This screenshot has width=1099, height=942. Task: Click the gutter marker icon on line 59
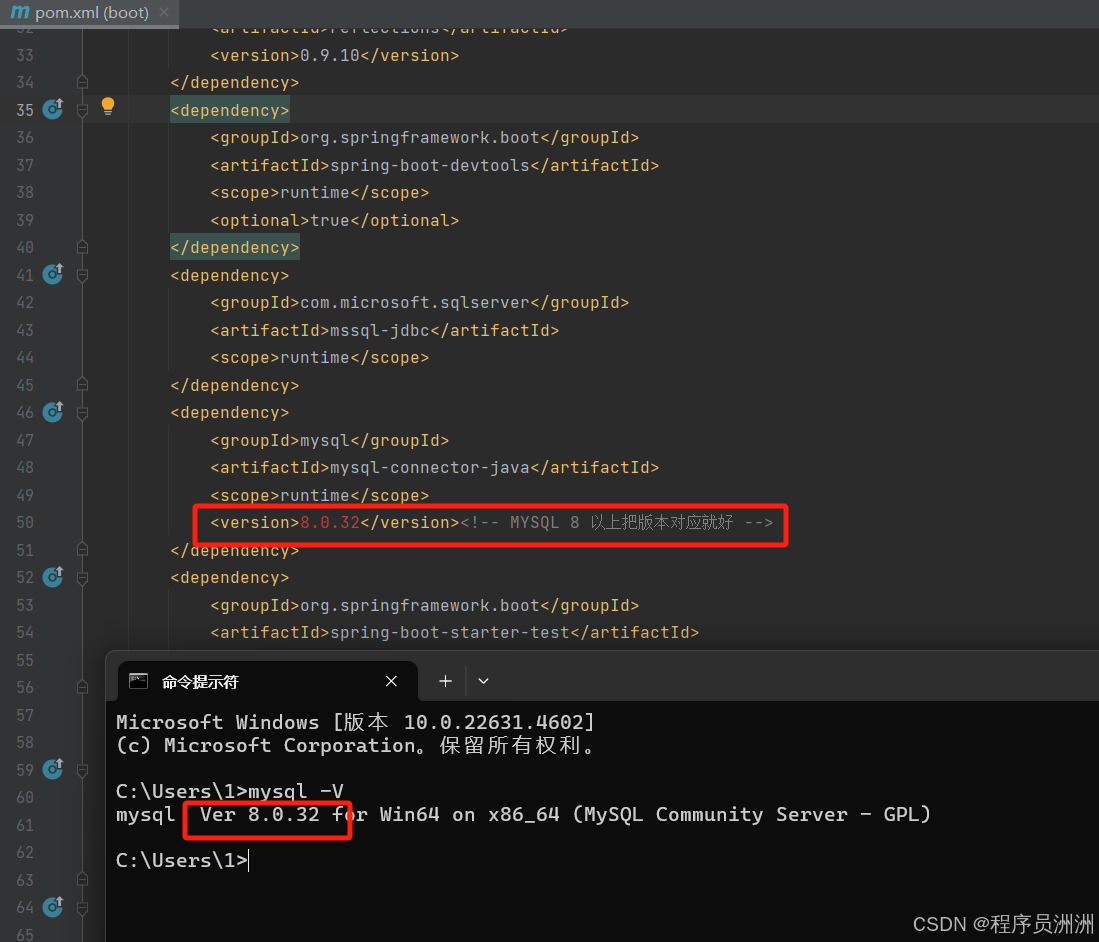click(53, 769)
